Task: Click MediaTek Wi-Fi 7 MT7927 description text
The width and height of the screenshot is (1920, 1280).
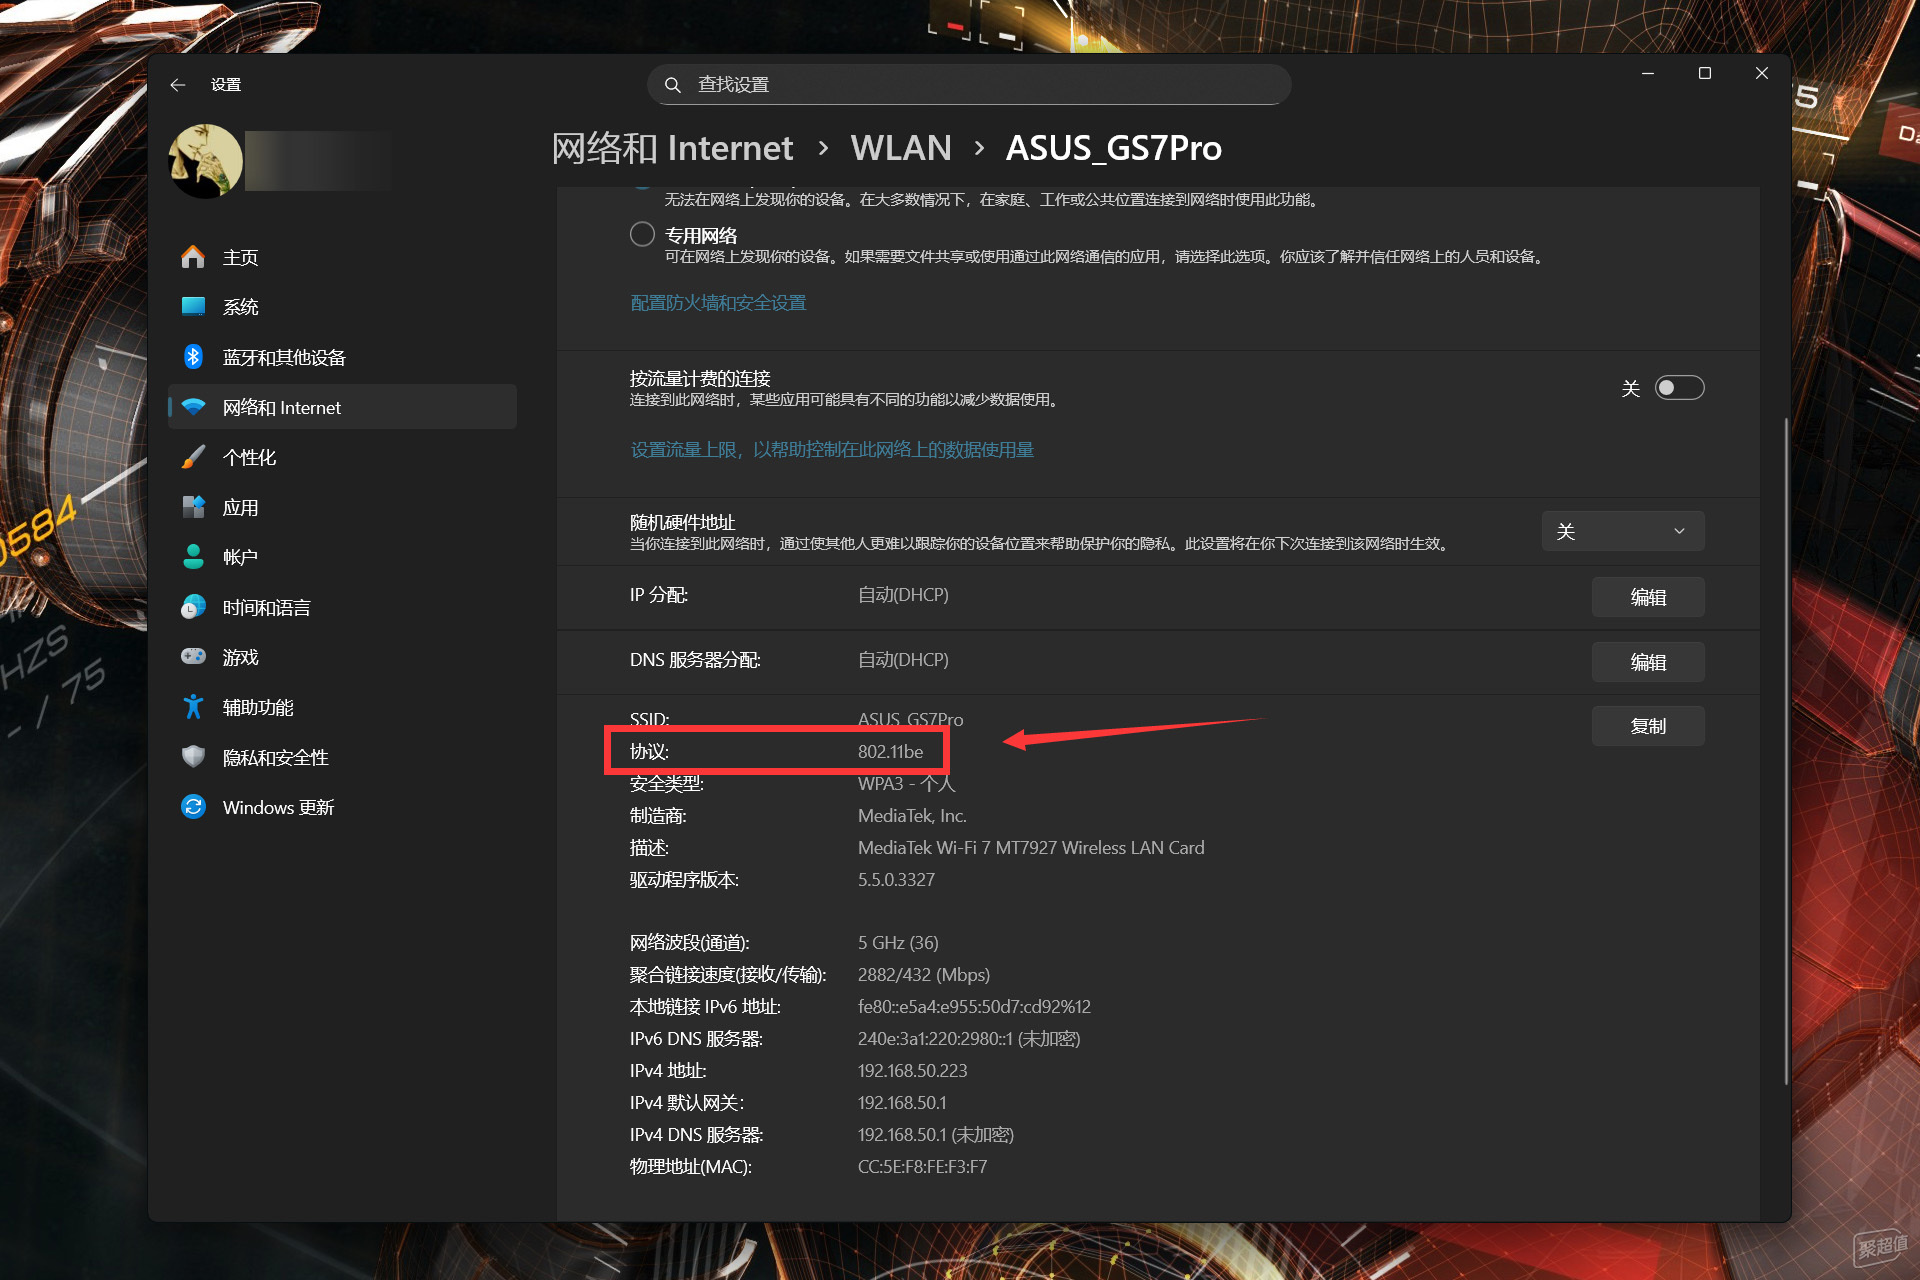Action: pyautogui.click(x=1031, y=848)
